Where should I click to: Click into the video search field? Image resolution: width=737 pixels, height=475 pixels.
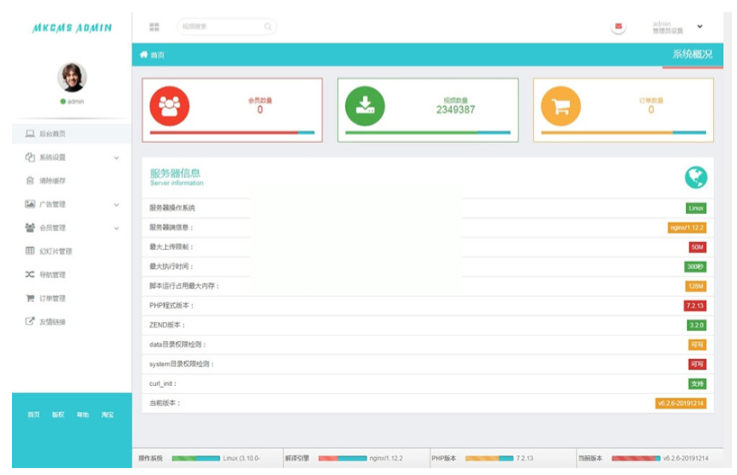tap(220, 27)
